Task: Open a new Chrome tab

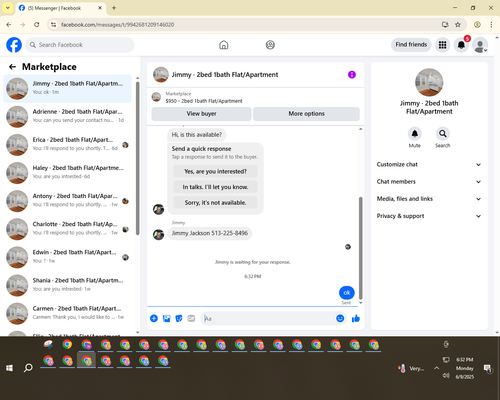Action: [x=114, y=8]
